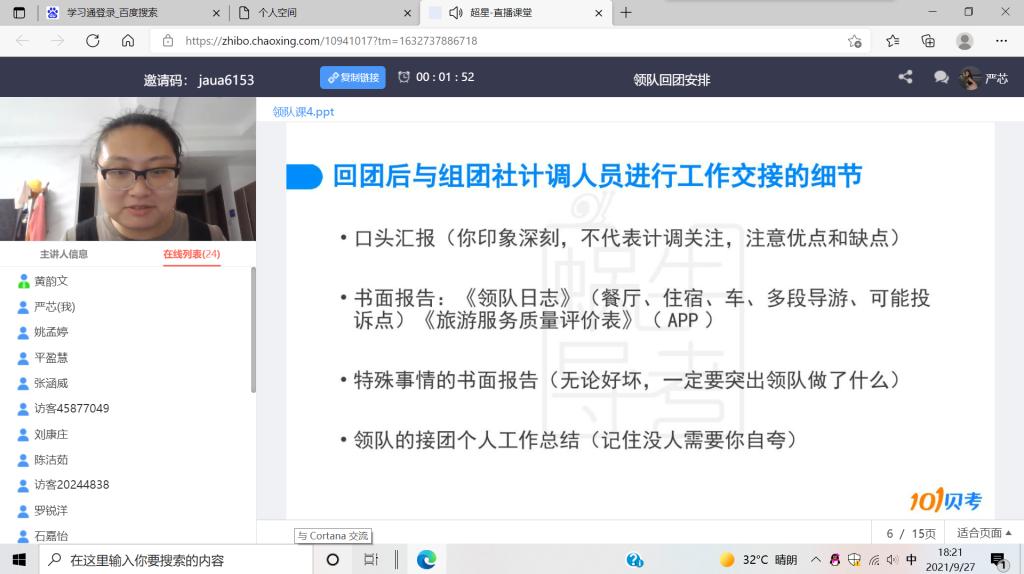Open Microsoft Edge from the taskbar
The width and height of the screenshot is (1024, 574).
(426, 560)
